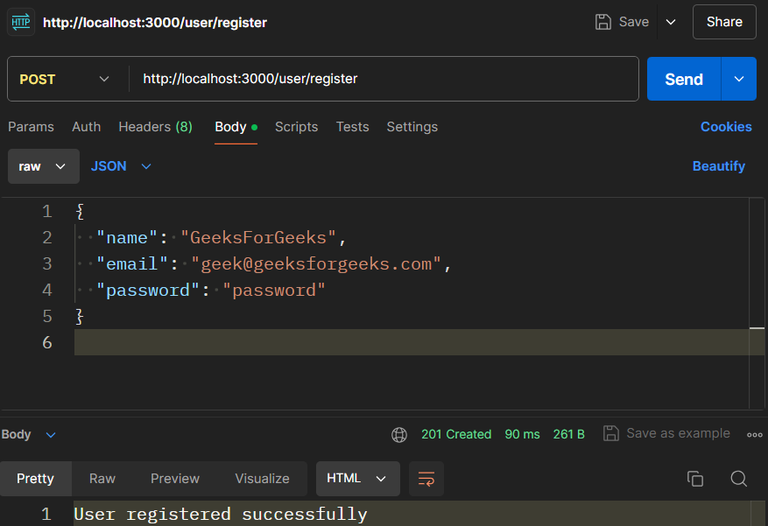Image resolution: width=768 pixels, height=526 pixels.
Task: Click Save as example text
Action: tap(678, 433)
